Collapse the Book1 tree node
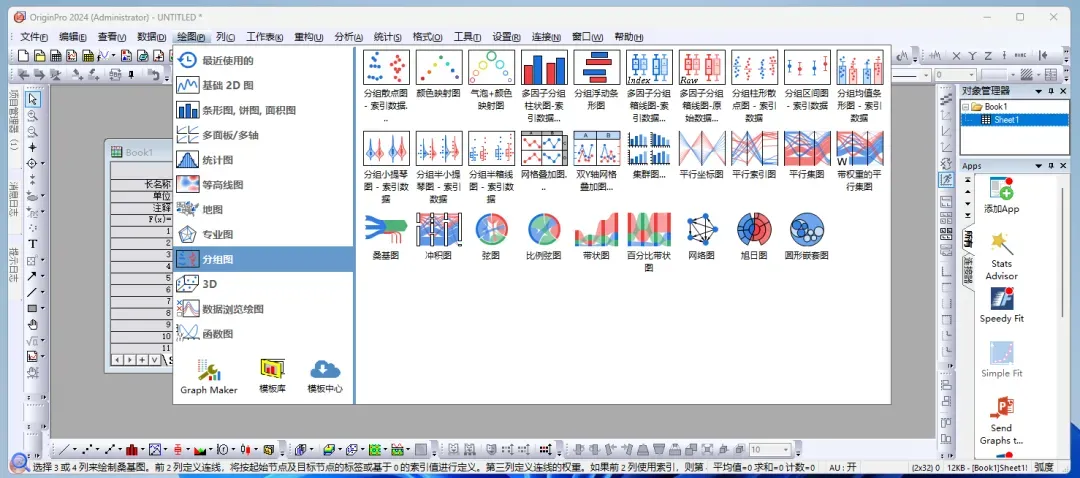The height and width of the screenshot is (478, 1080). click(x=966, y=107)
